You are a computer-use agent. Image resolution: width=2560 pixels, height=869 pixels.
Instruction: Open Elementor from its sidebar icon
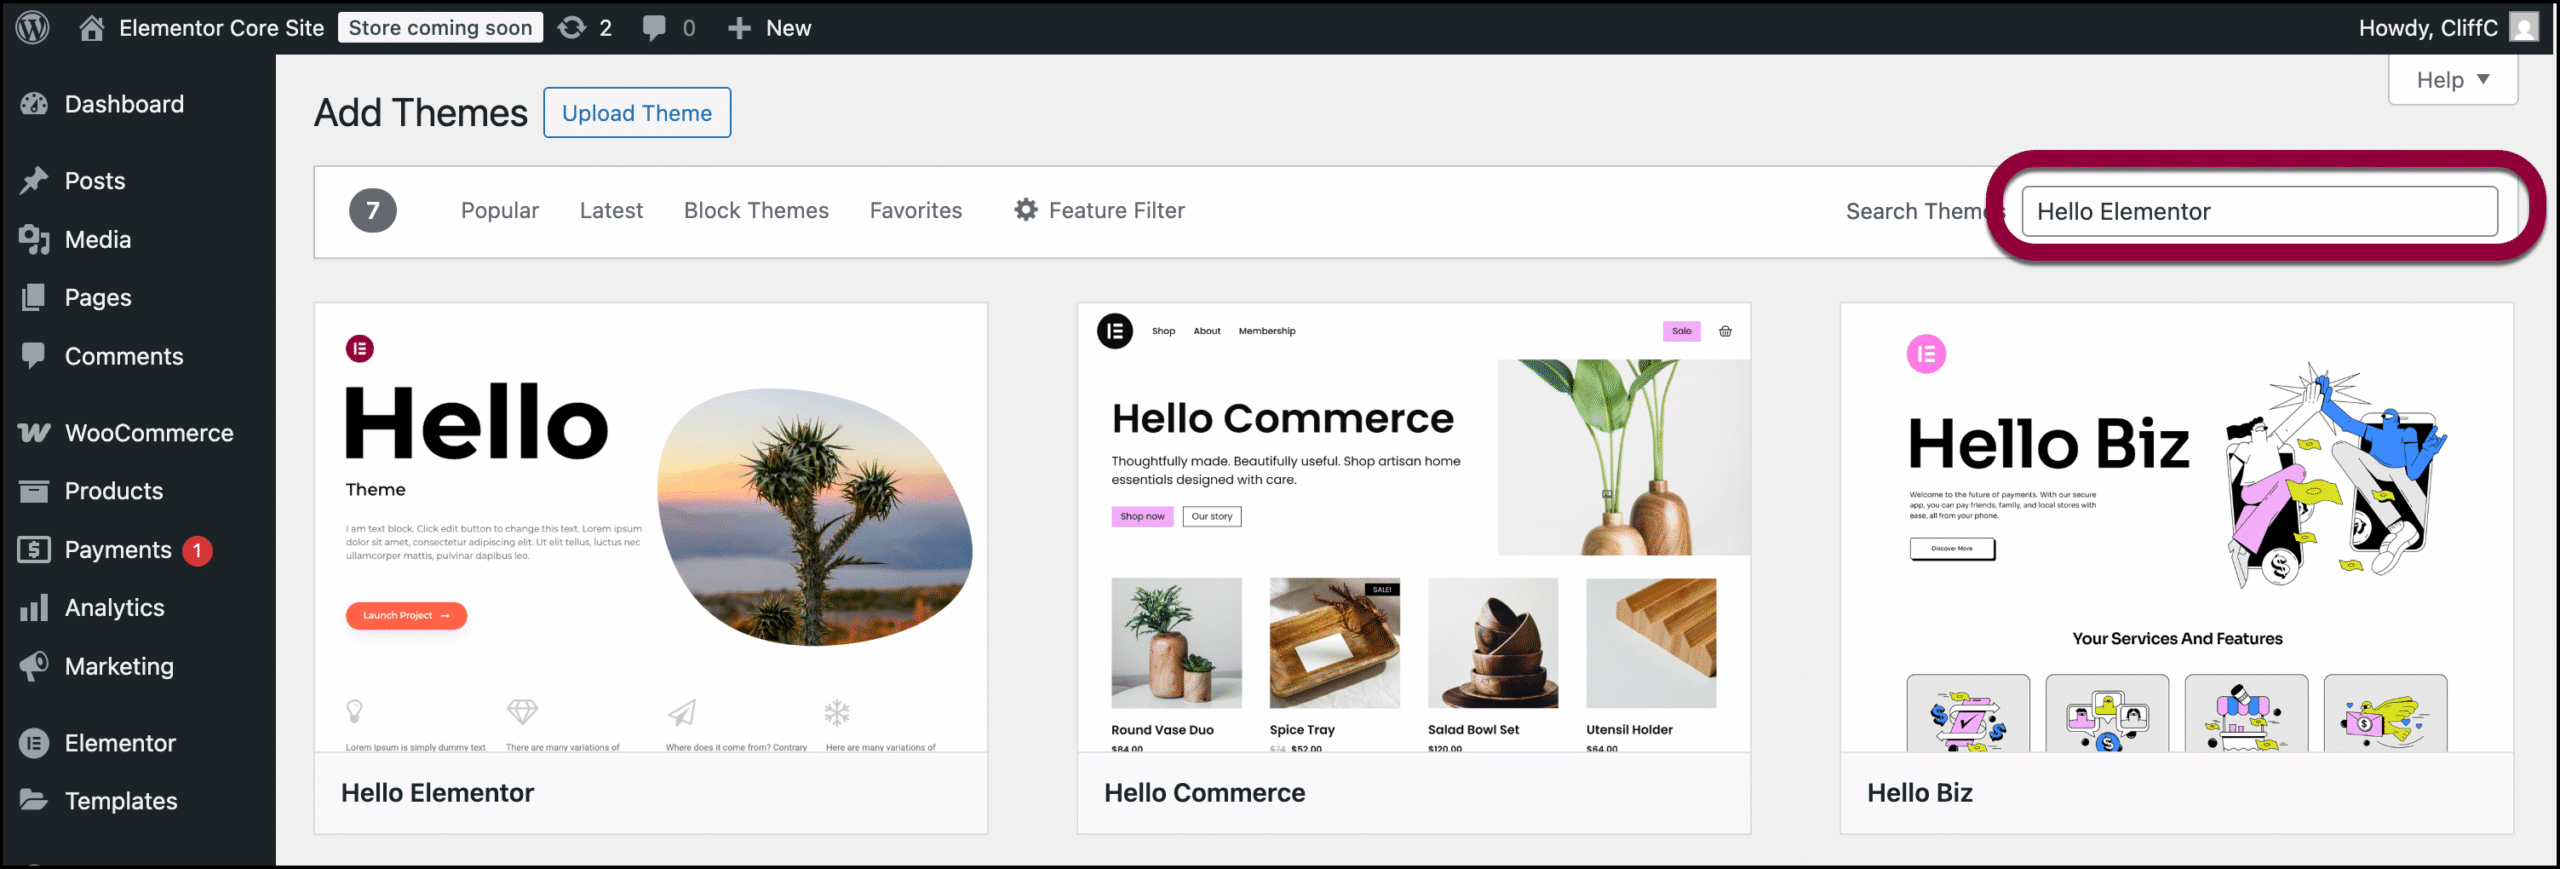(34, 743)
